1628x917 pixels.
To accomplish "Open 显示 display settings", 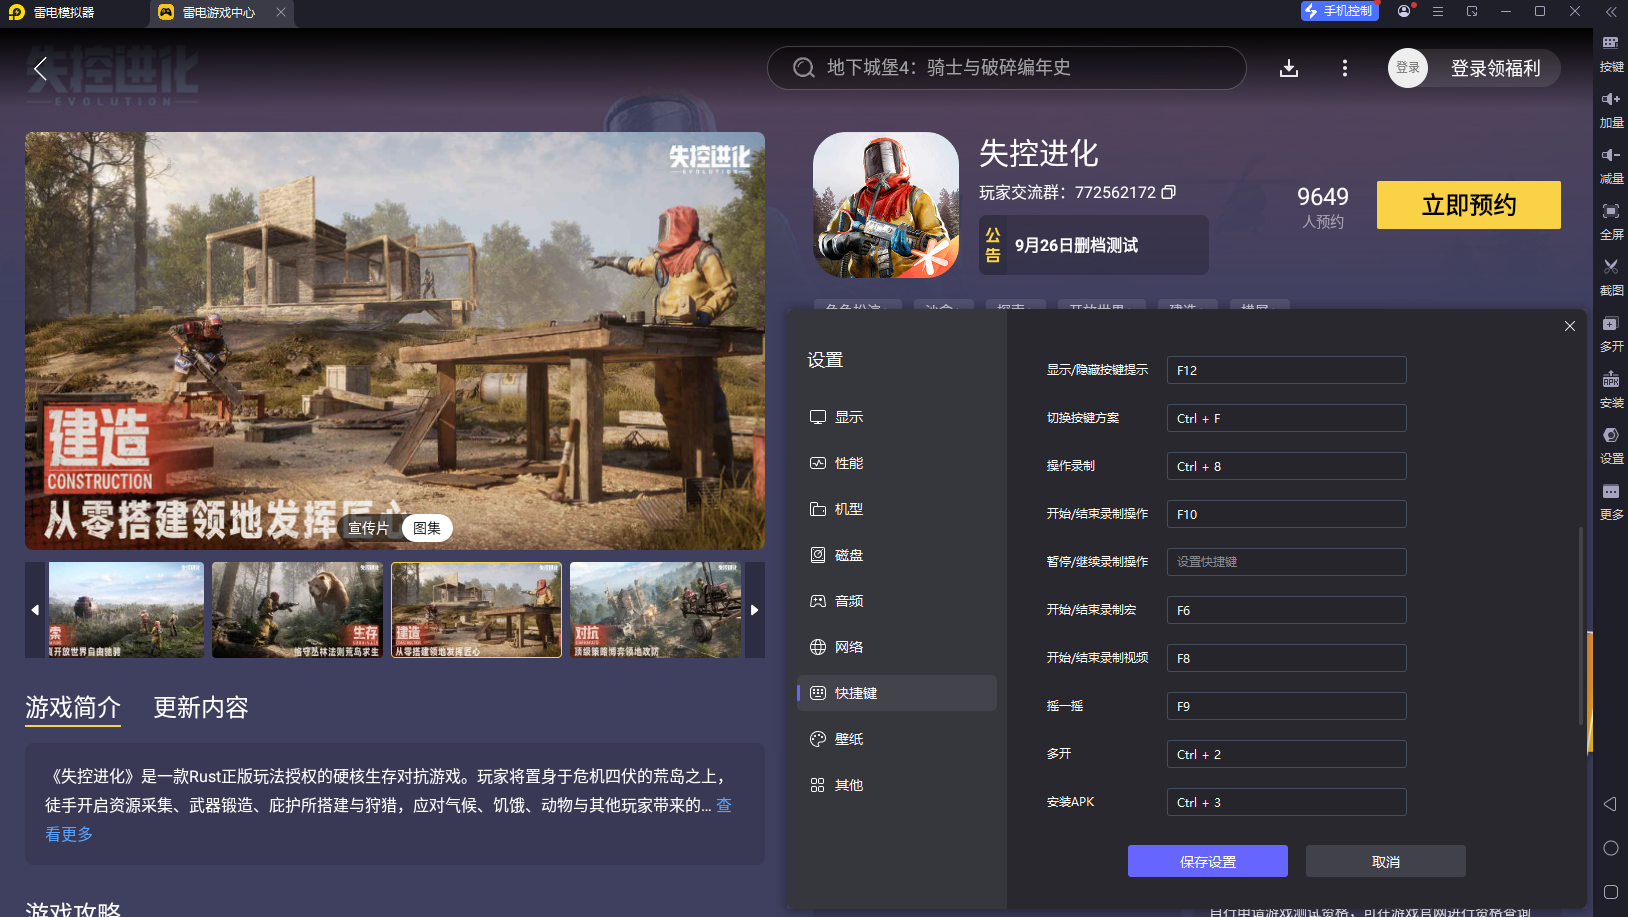I will [897, 417].
